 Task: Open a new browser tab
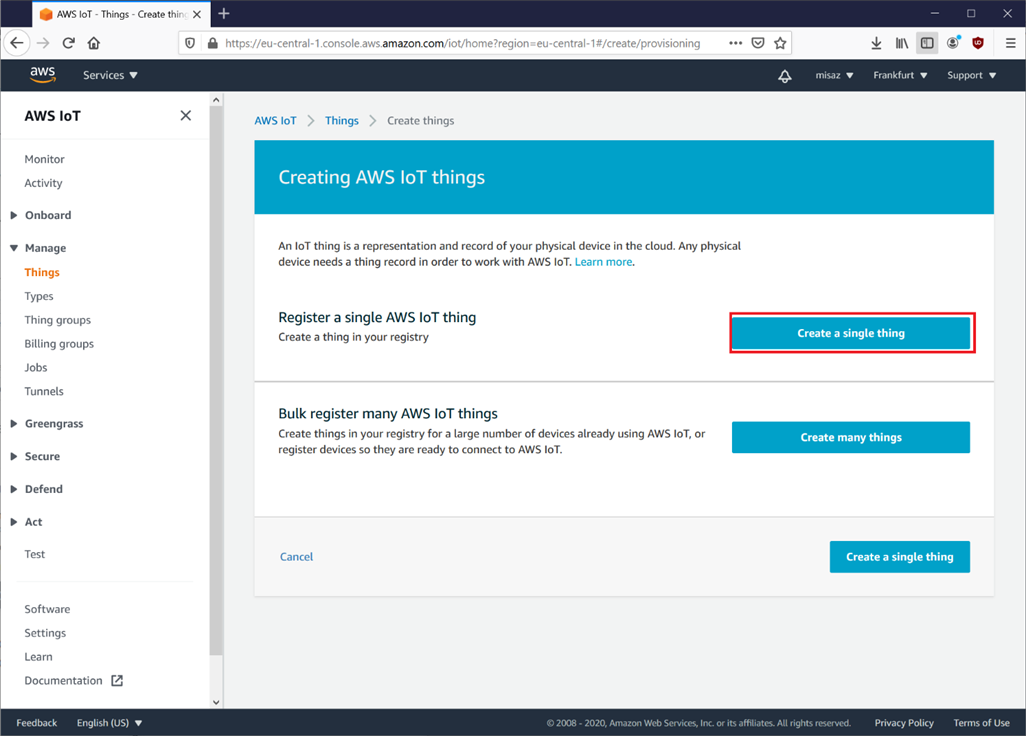click(224, 14)
